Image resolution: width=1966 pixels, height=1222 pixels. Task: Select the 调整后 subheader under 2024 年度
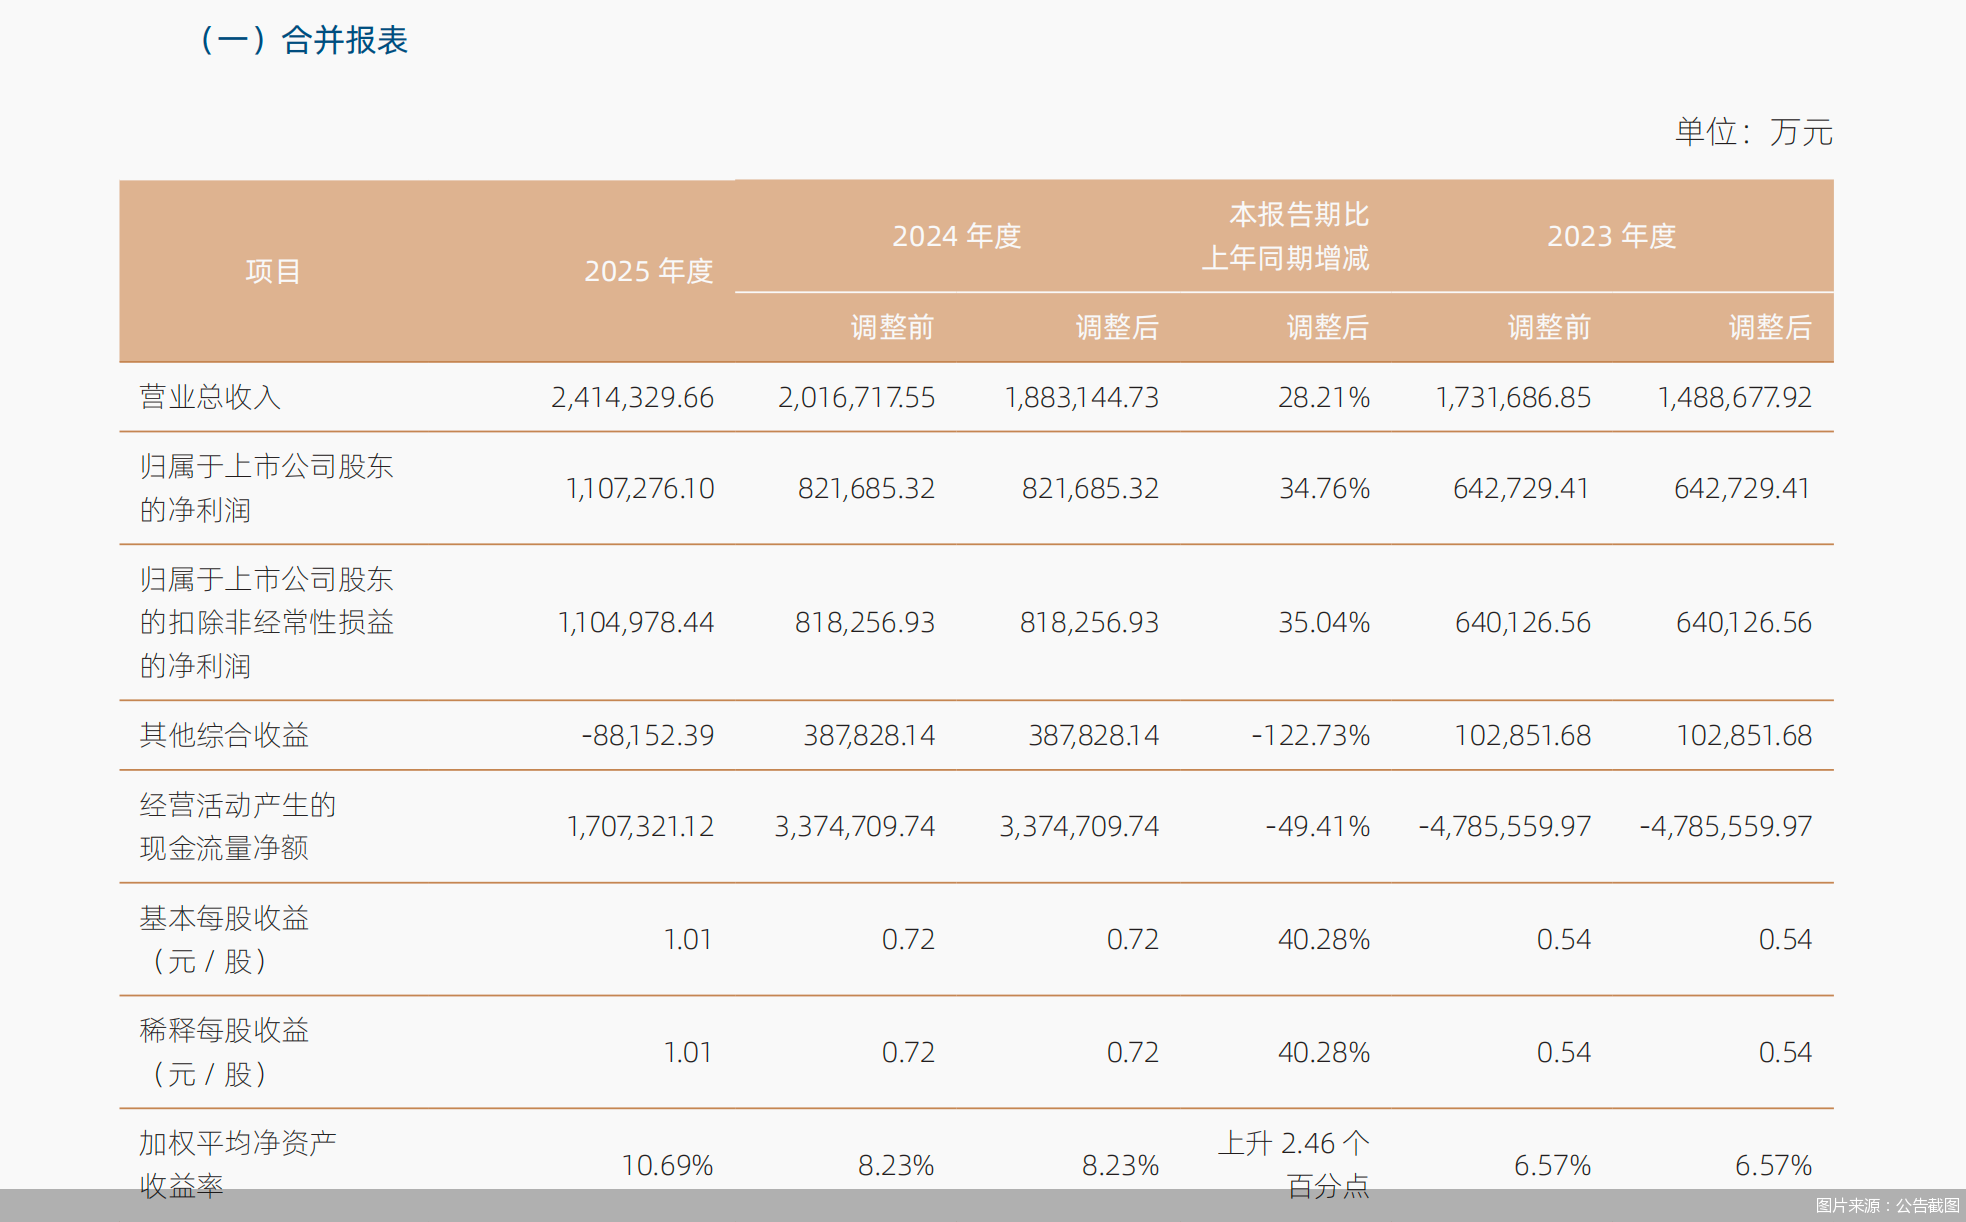coord(1116,327)
